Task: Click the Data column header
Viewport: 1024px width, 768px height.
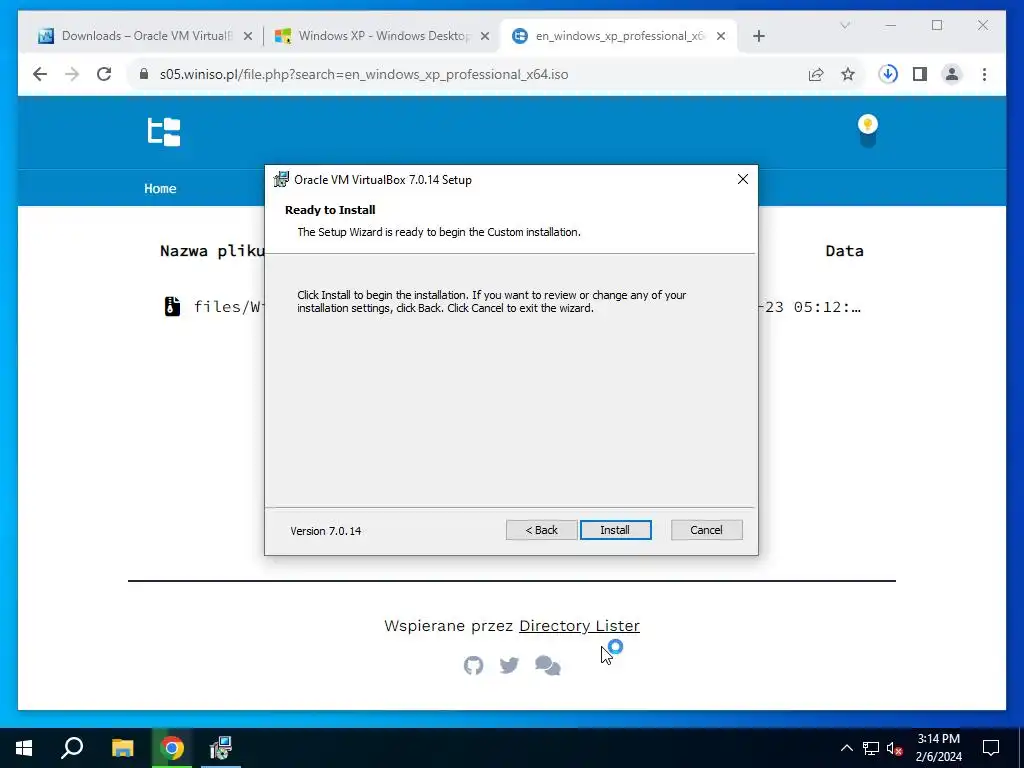Action: 844,251
